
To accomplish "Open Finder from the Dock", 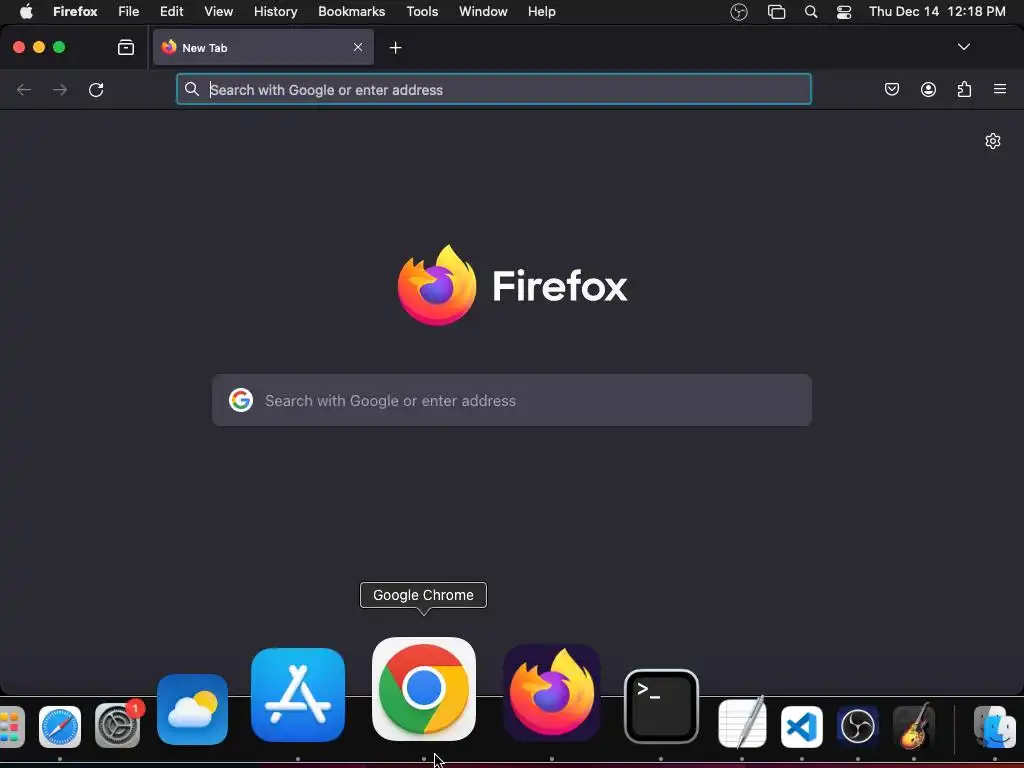I will pos(995,727).
